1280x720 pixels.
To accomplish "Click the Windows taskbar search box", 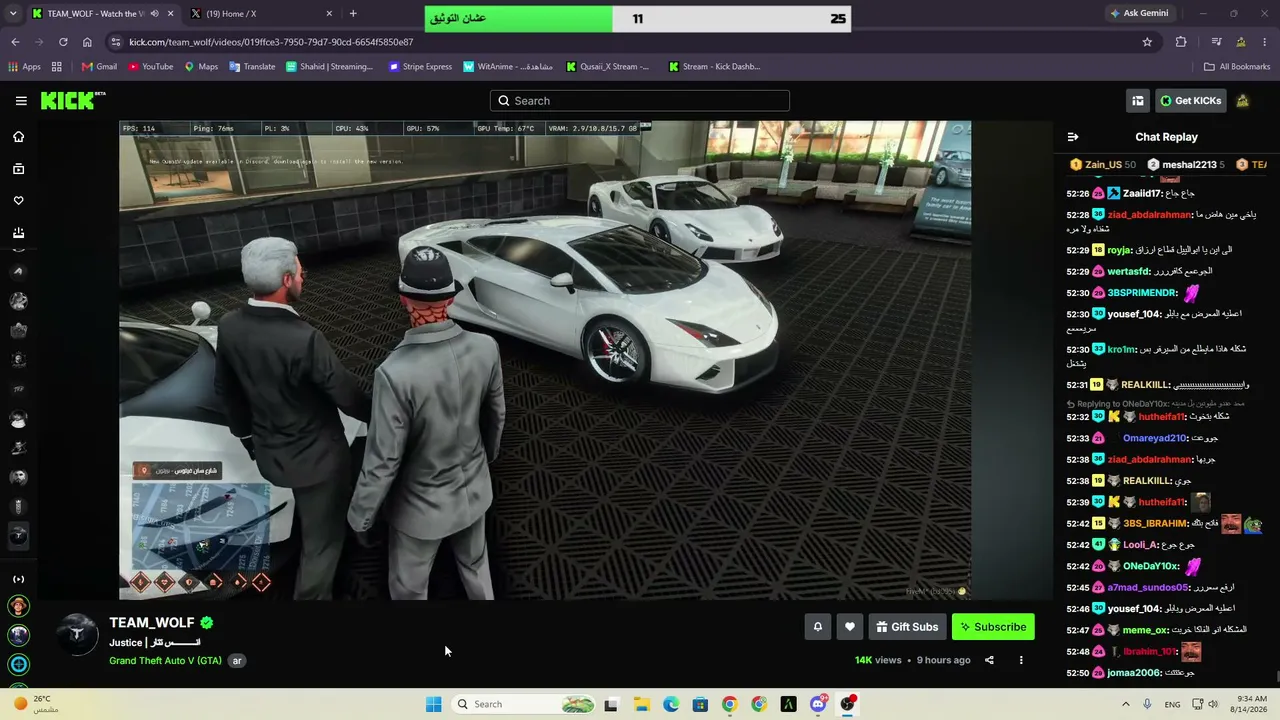I will coord(523,704).
